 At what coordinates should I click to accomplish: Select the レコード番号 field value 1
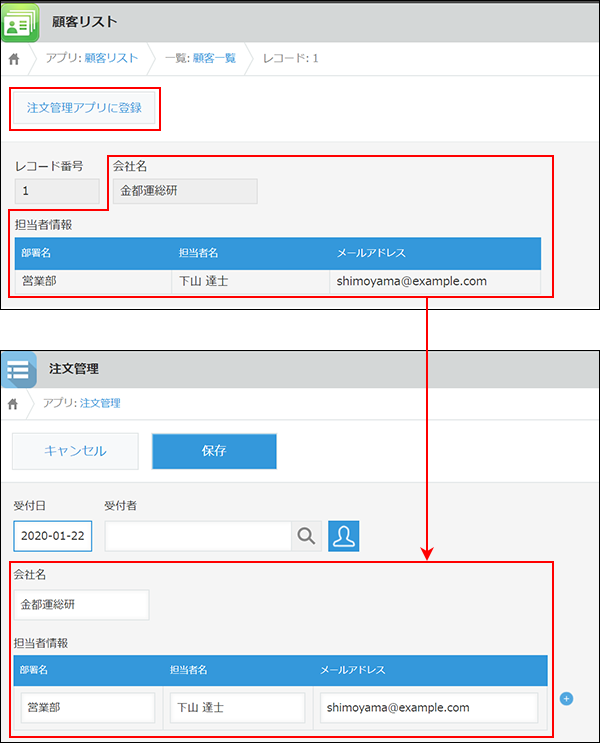(x=57, y=191)
